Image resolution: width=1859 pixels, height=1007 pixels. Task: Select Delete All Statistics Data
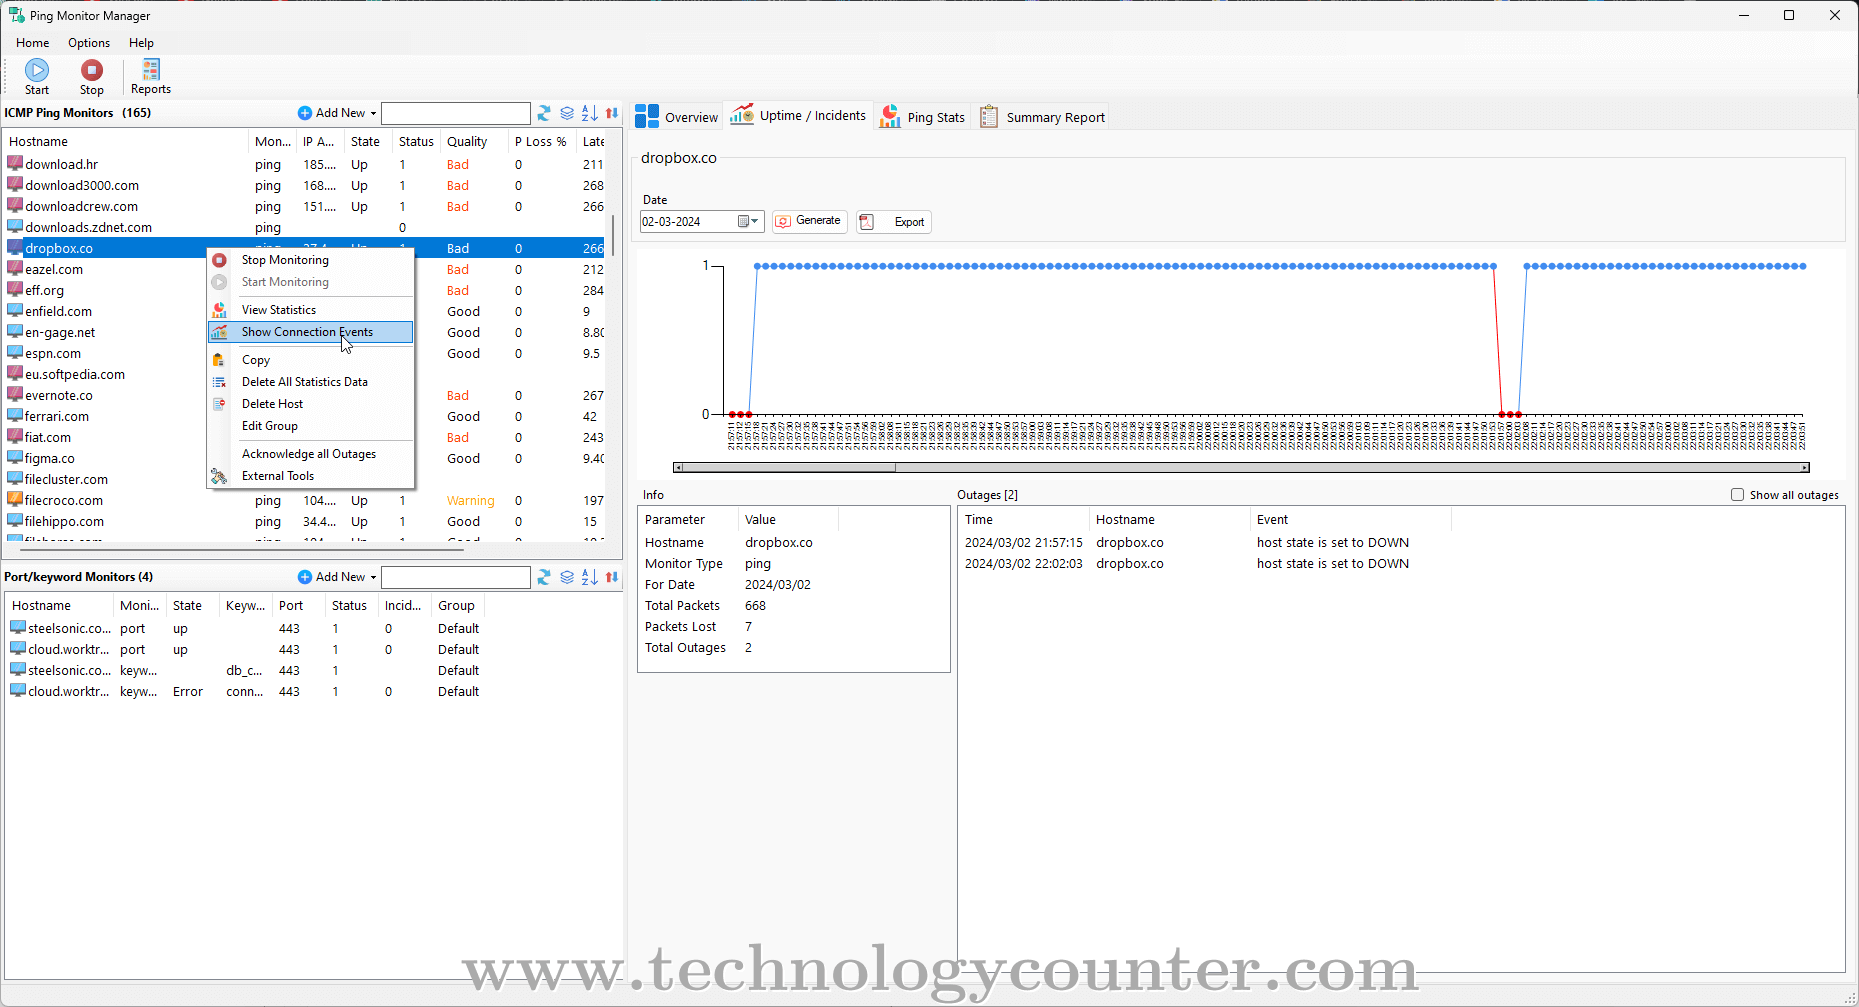310,382
